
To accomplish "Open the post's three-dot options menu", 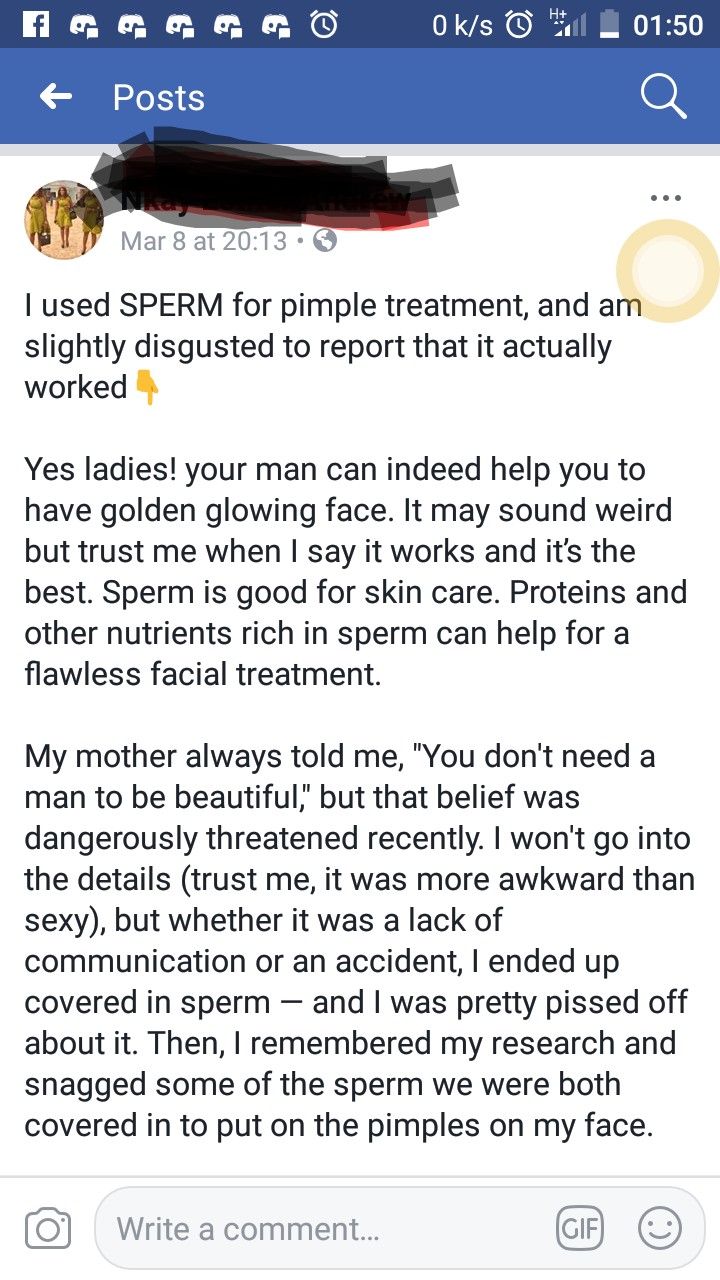I will click(x=665, y=198).
